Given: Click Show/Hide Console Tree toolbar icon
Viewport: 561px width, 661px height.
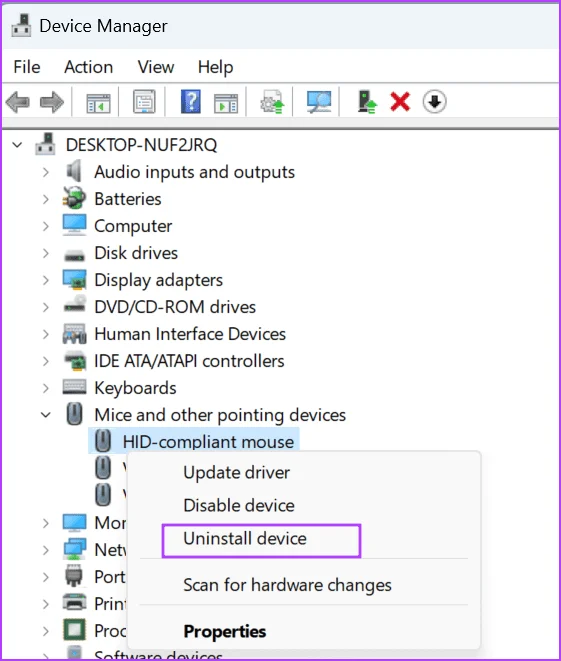Looking at the screenshot, I should click(x=98, y=102).
